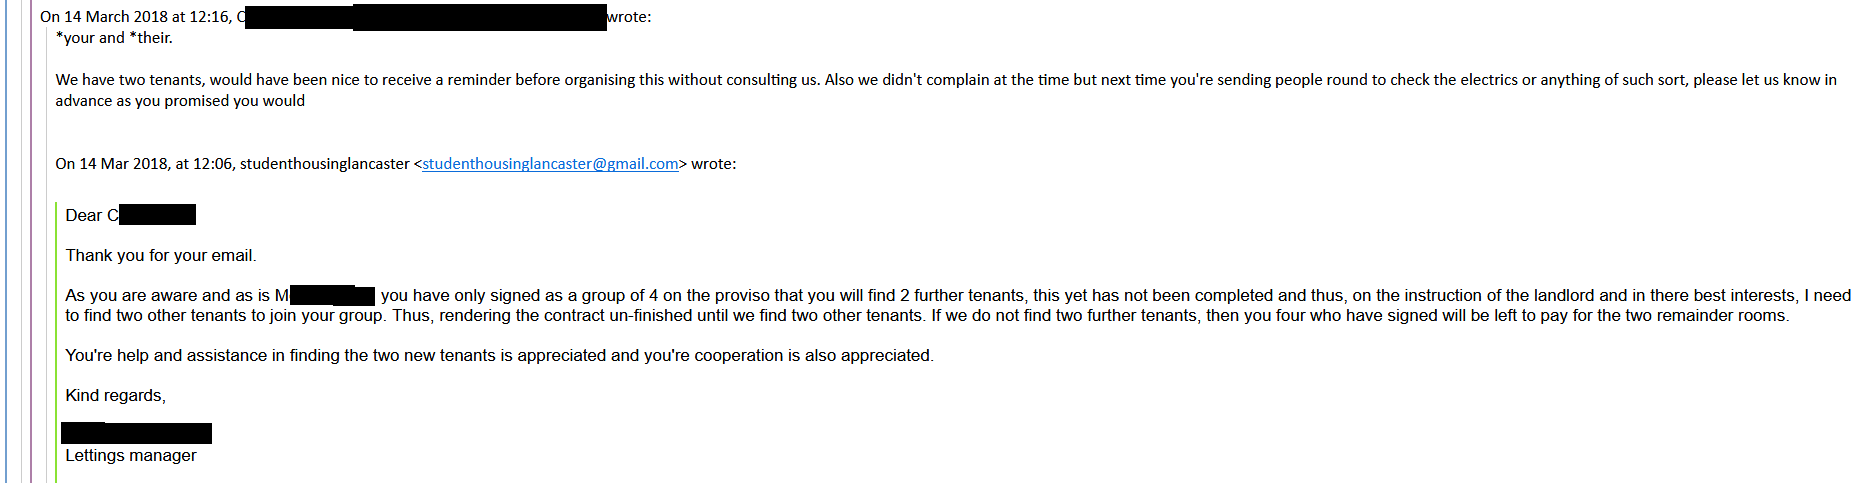The image size is (1868, 483).
Task: Click the "On 14 March 2018 at 12:16" header text
Action: (x=136, y=17)
